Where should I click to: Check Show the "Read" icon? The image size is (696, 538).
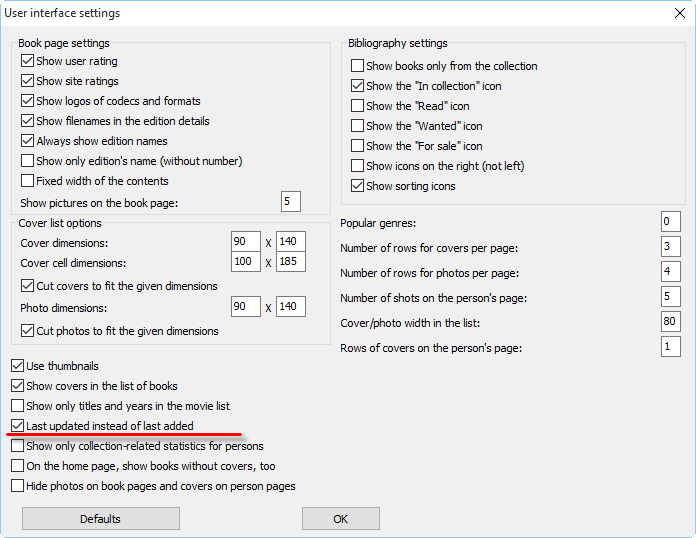tap(357, 106)
